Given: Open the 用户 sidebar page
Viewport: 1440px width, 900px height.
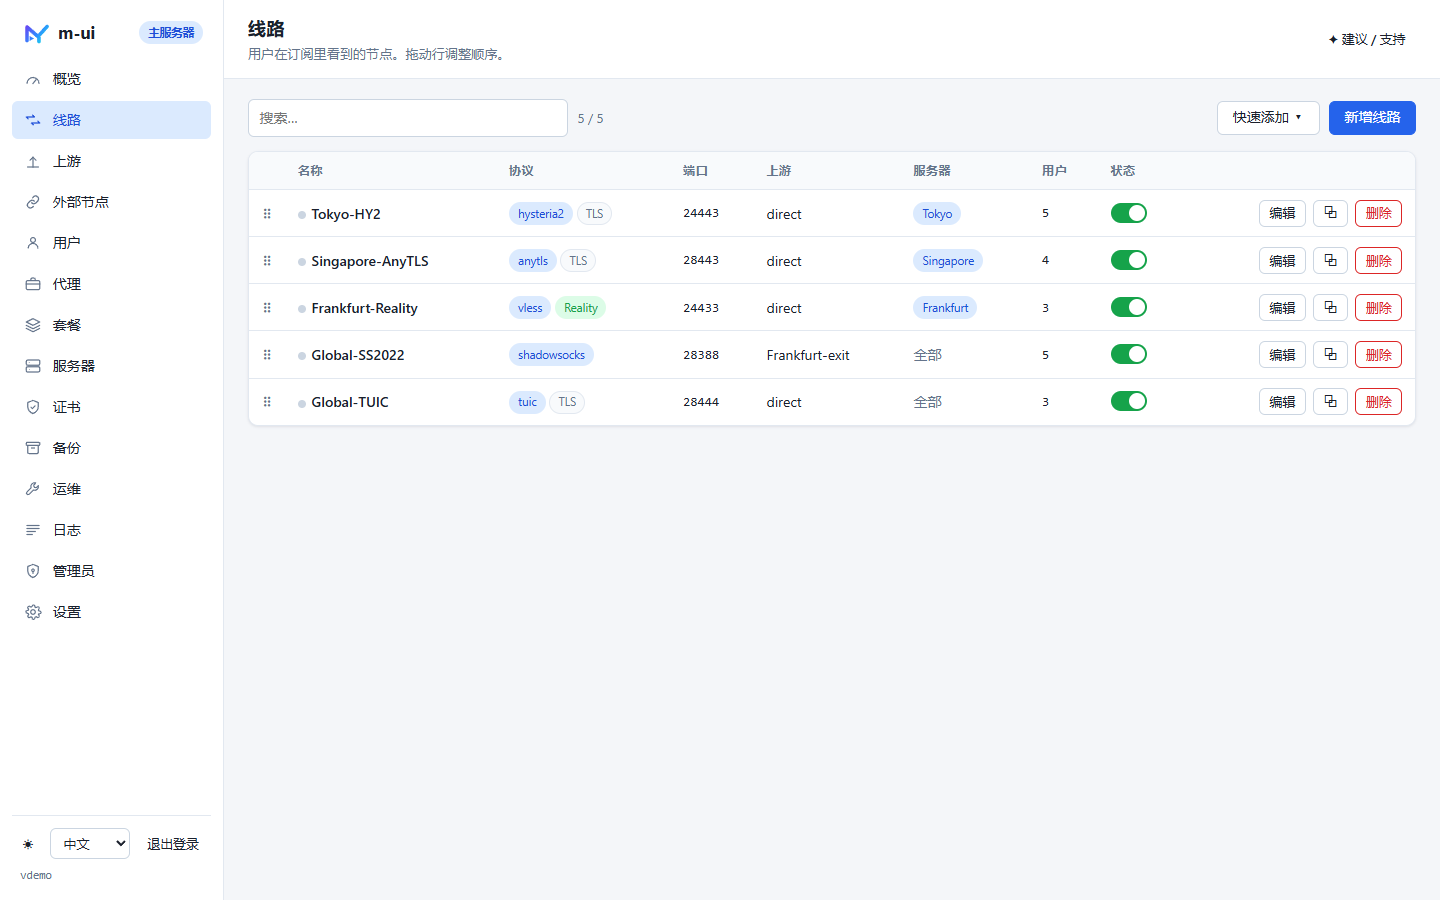Looking at the screenshot, I should [x=111, y=243].
